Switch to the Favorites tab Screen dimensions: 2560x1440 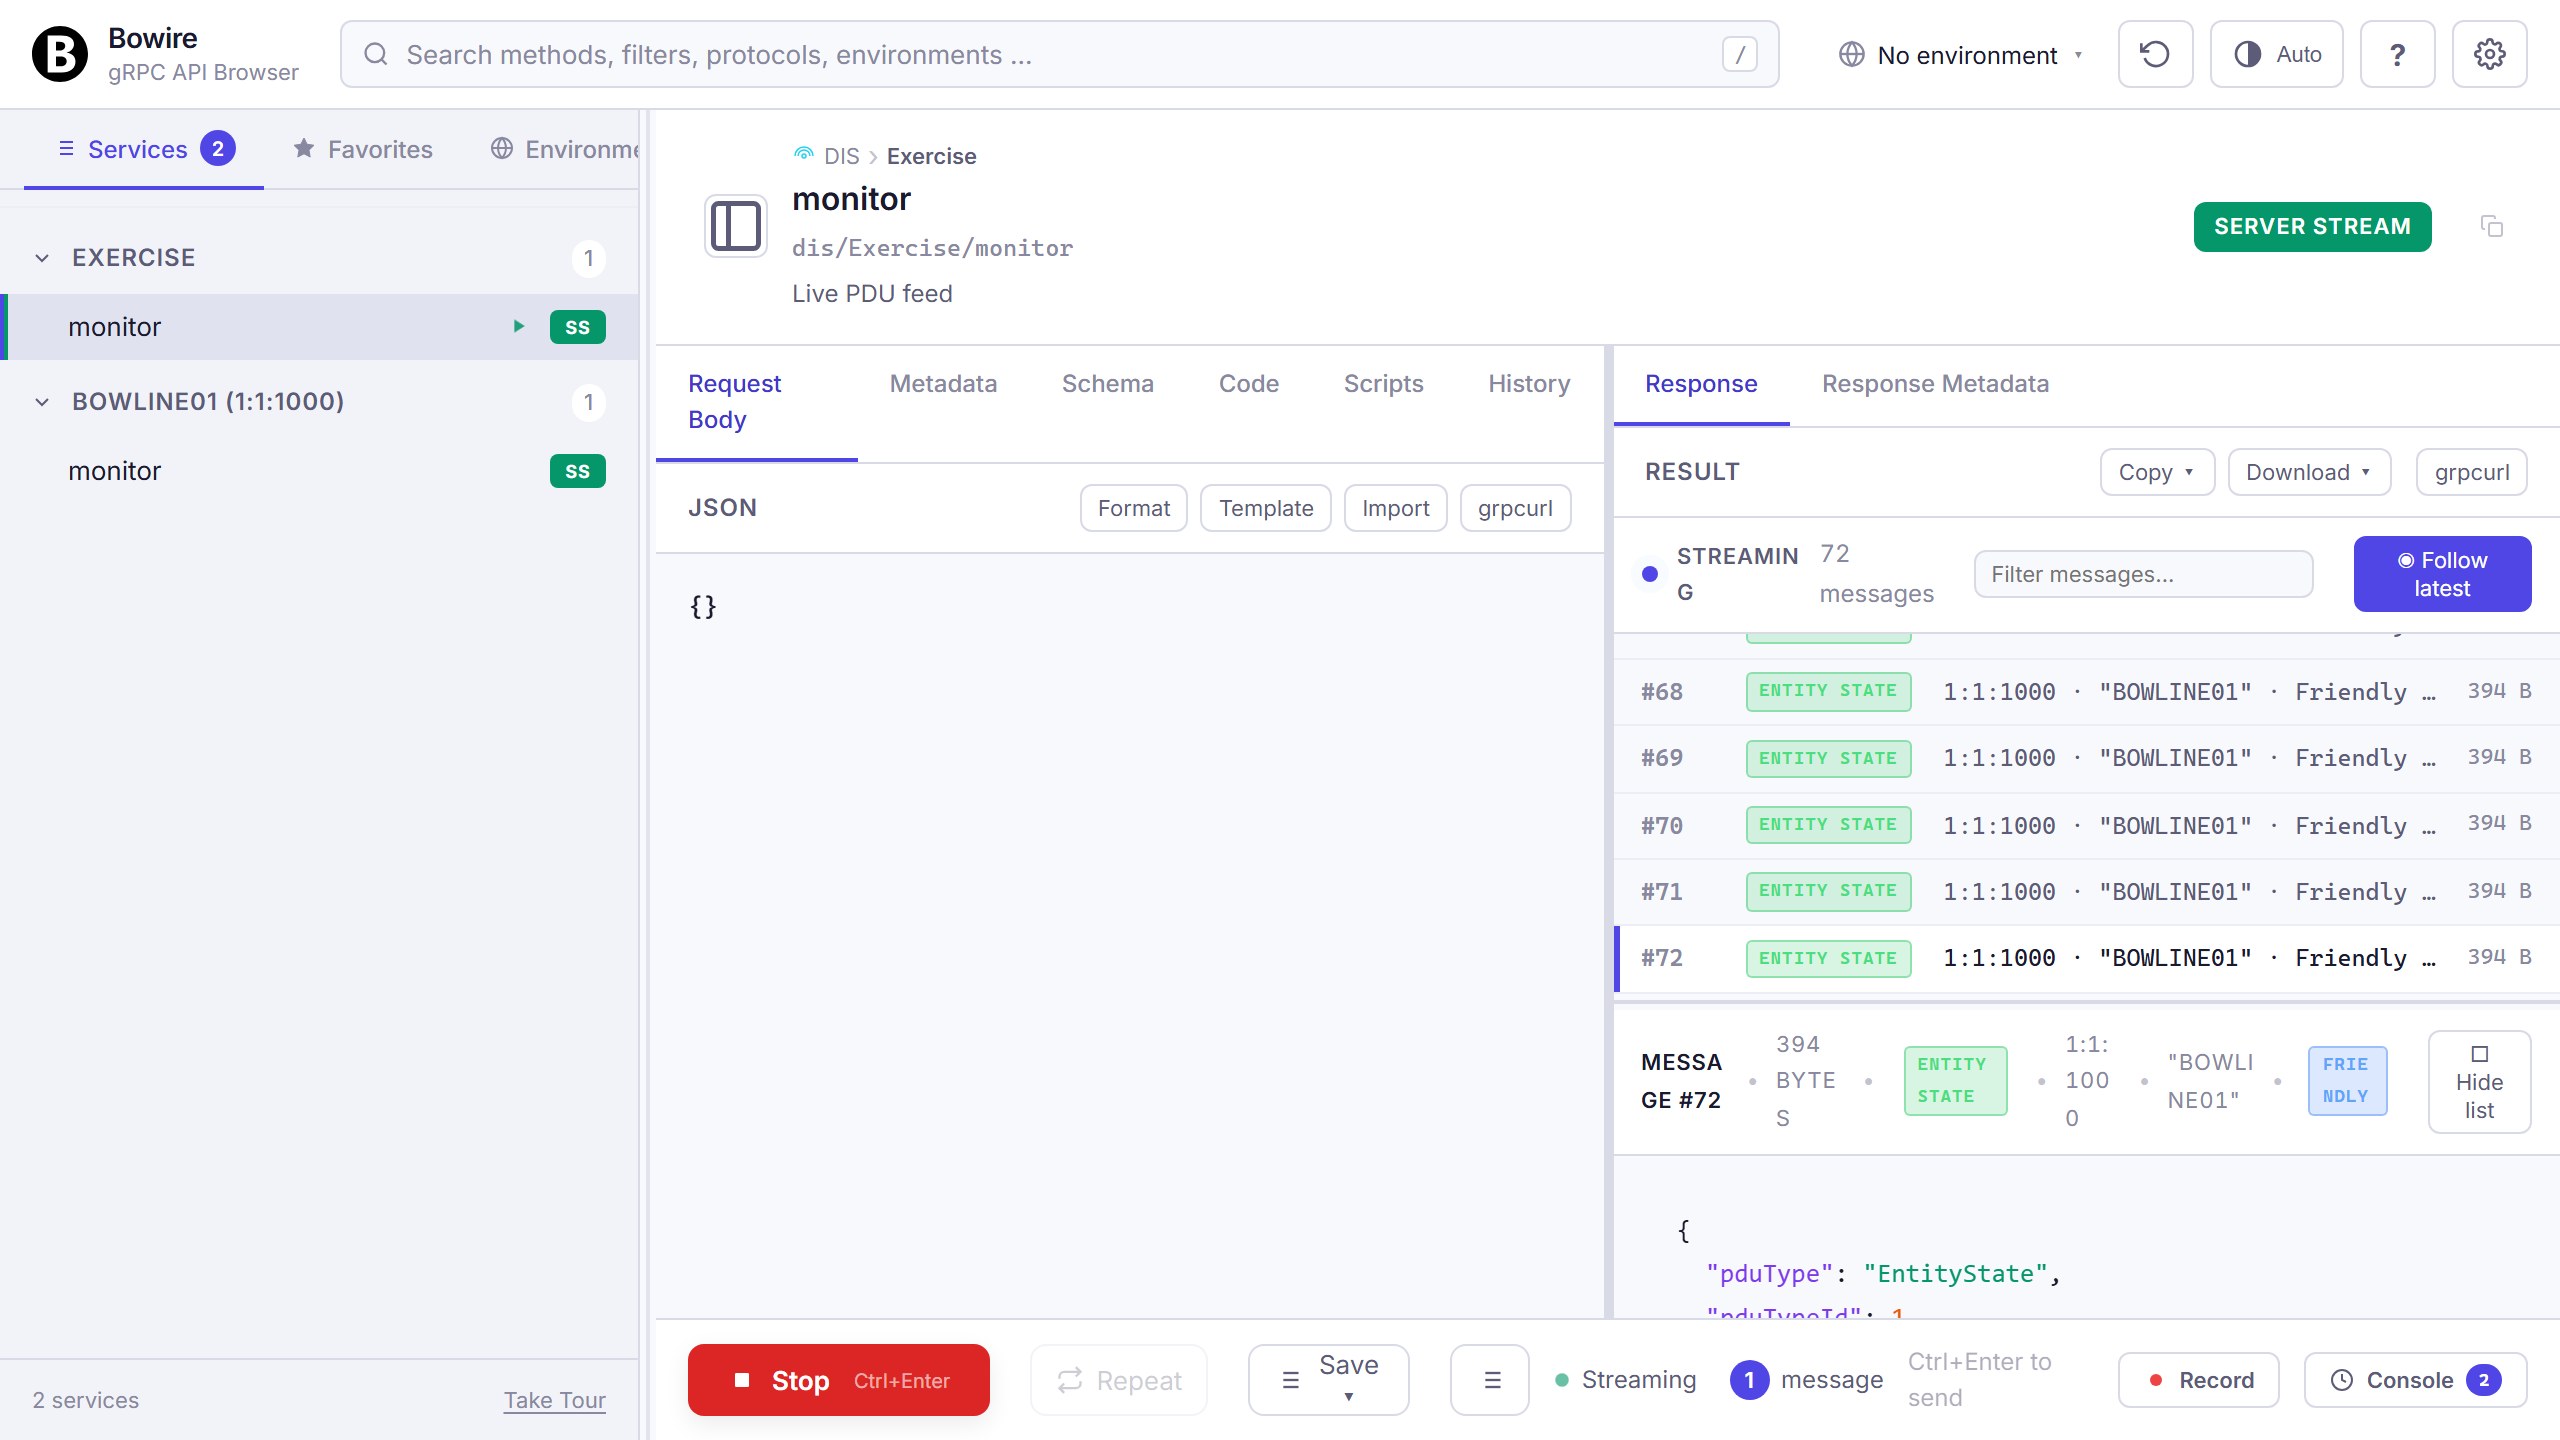(363, 149)
